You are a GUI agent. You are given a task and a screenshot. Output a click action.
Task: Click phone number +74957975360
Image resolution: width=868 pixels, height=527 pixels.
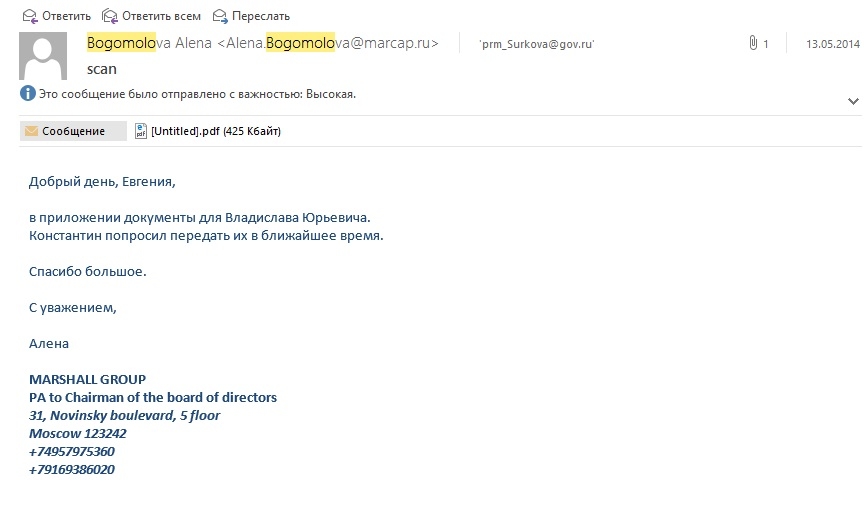pos(72,451)
